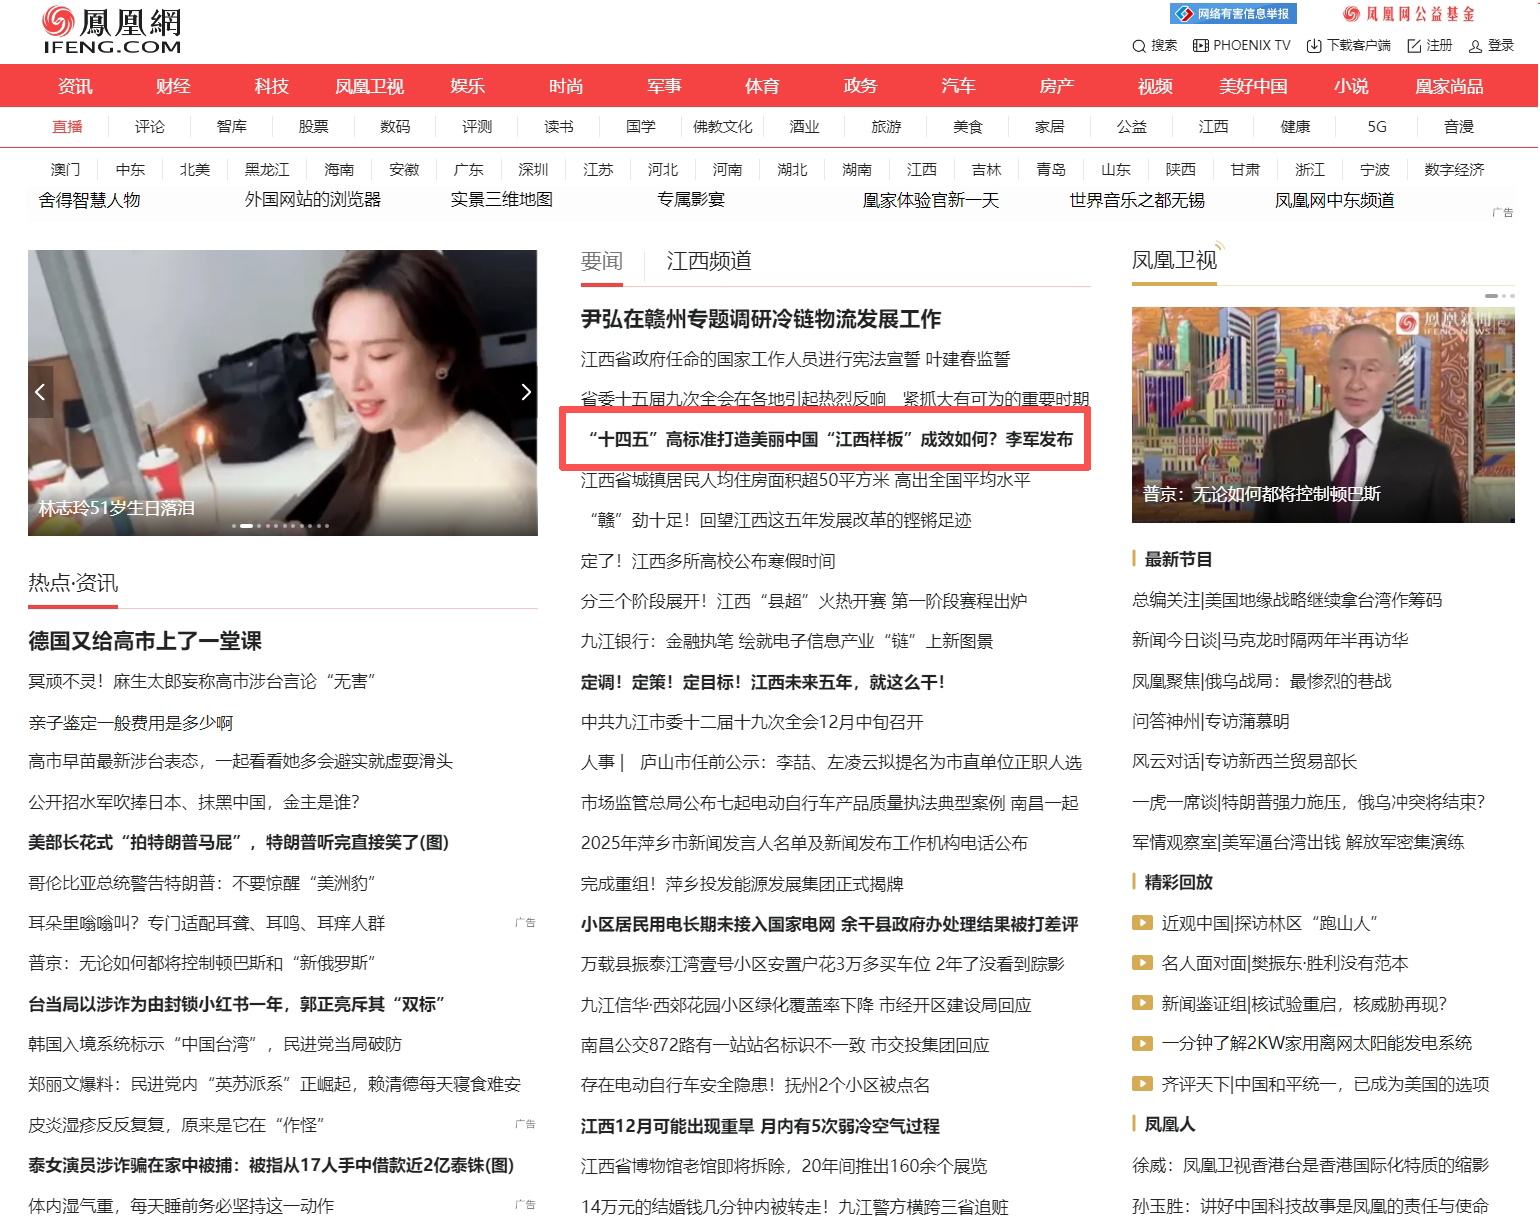This screenshot has width=1540, height=1226.
Task: Open the search (搜索) icon
Action: click(x=1139, y=46)
